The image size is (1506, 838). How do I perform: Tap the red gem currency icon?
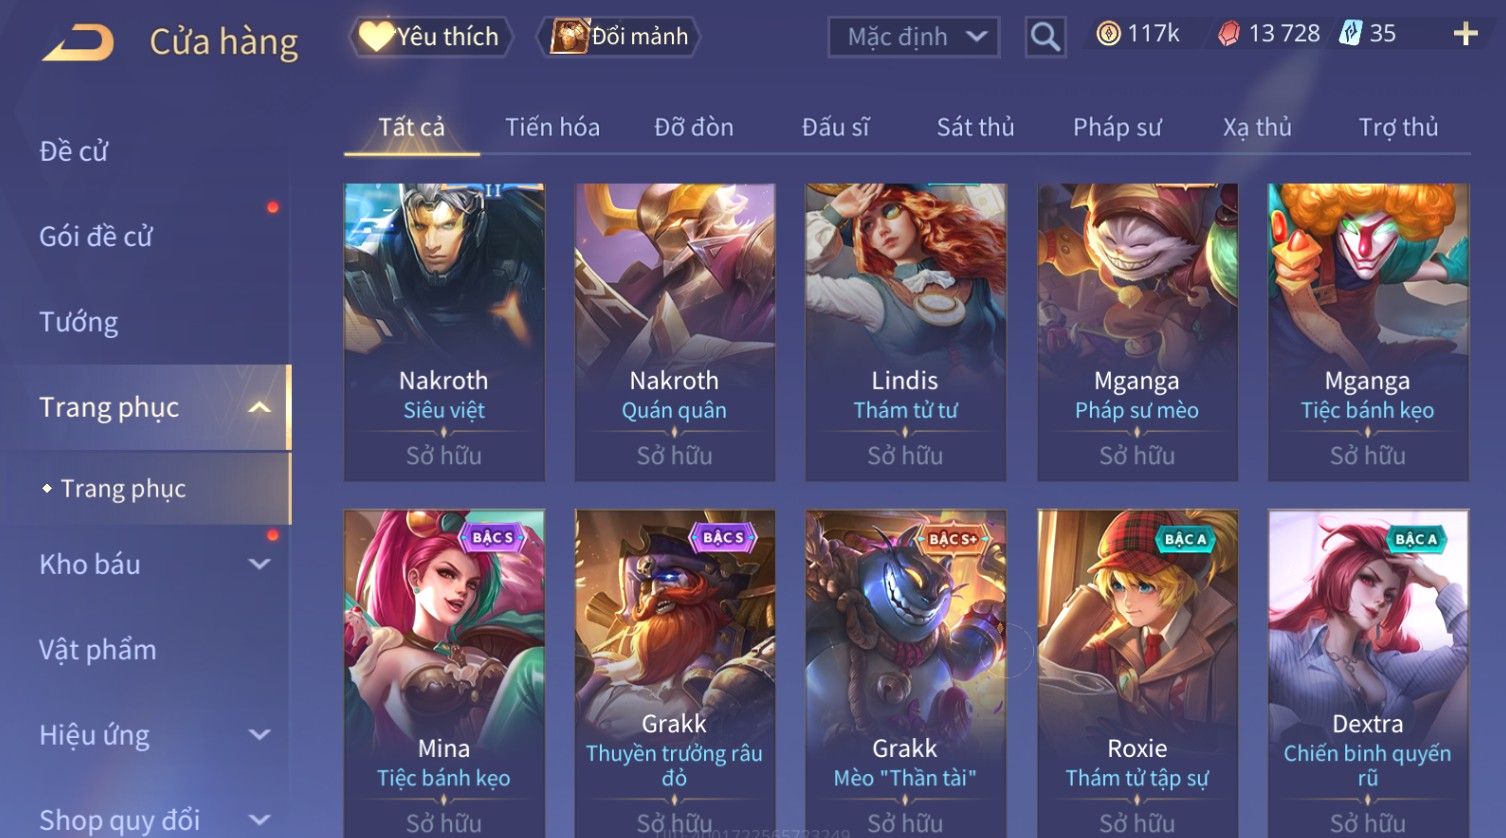click(1229, 34)
